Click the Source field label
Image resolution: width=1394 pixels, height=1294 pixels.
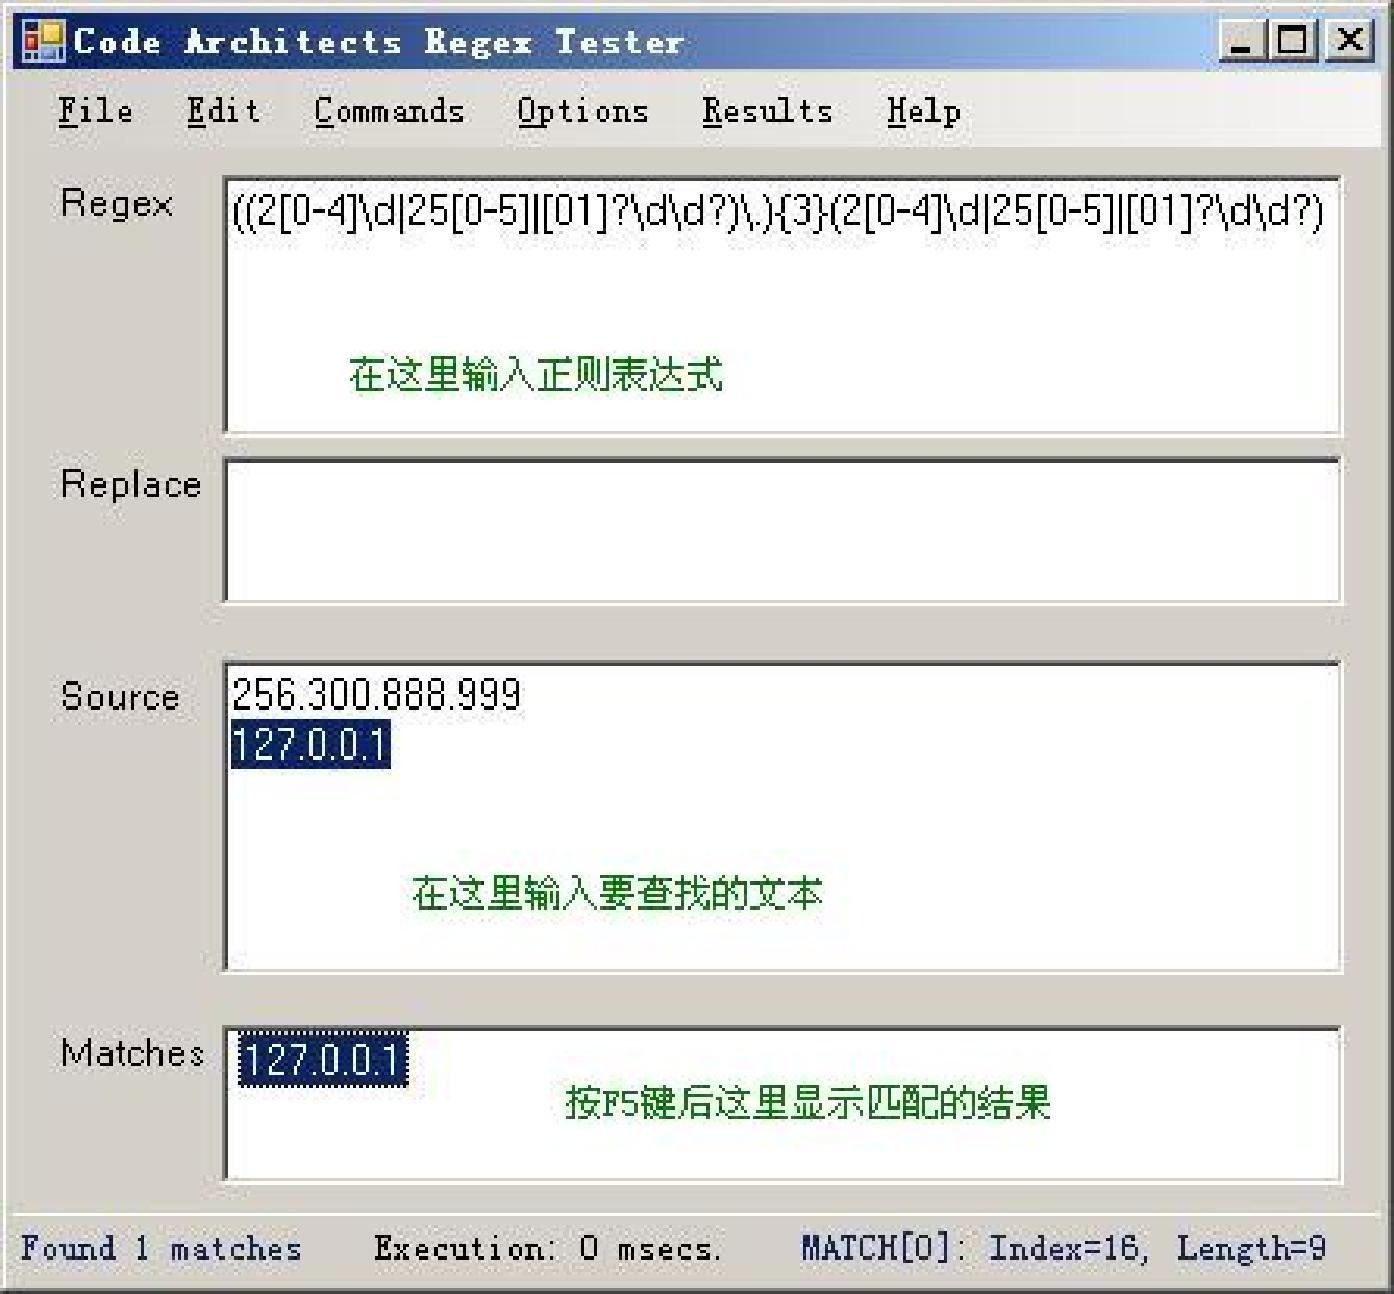[120, 696]
